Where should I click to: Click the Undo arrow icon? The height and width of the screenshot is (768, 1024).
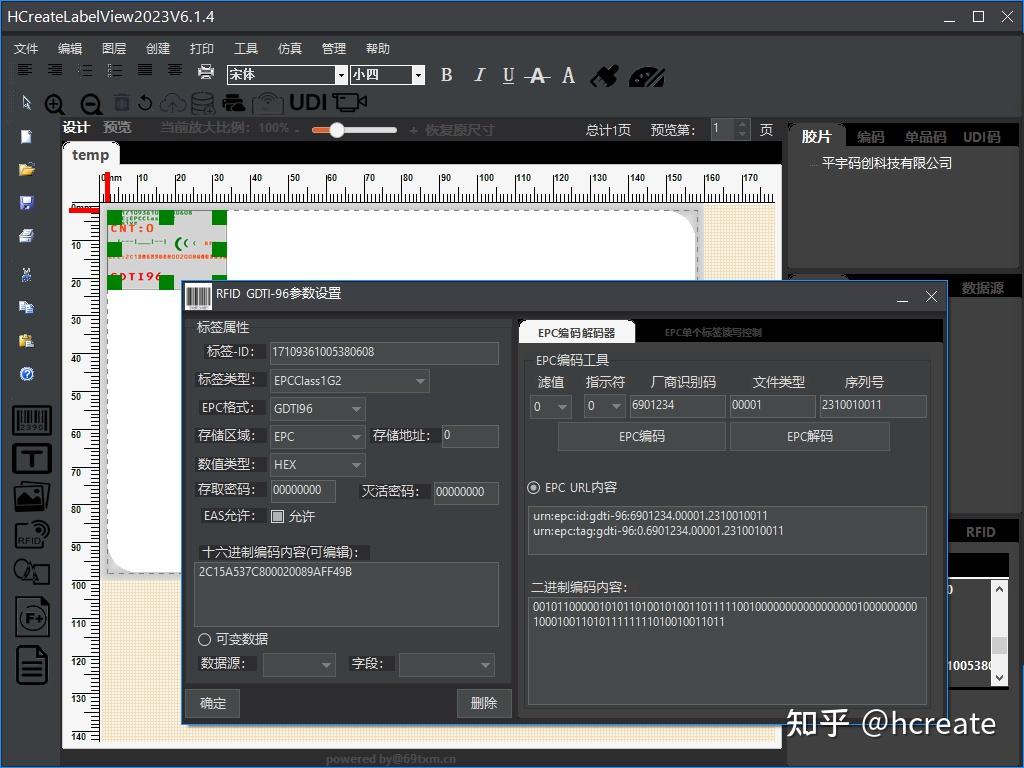[x=146, y=102]
